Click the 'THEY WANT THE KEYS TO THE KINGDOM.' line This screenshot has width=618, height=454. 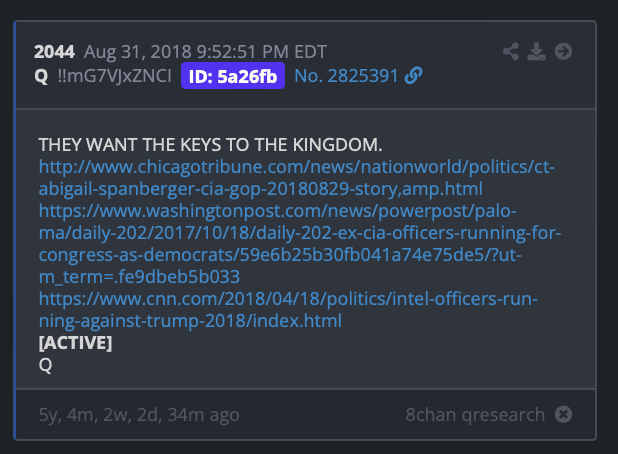210,145
